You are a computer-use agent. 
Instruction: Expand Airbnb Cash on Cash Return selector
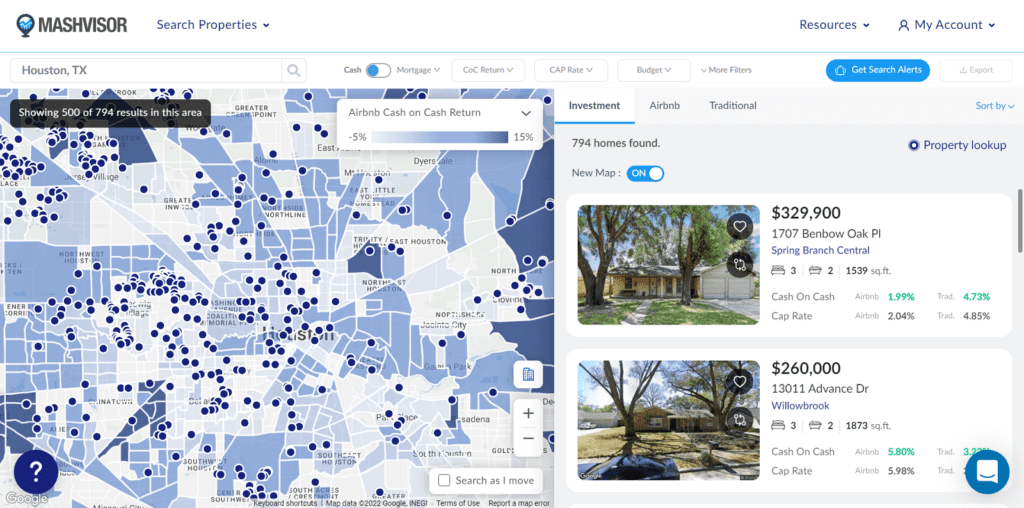[524, 113]
